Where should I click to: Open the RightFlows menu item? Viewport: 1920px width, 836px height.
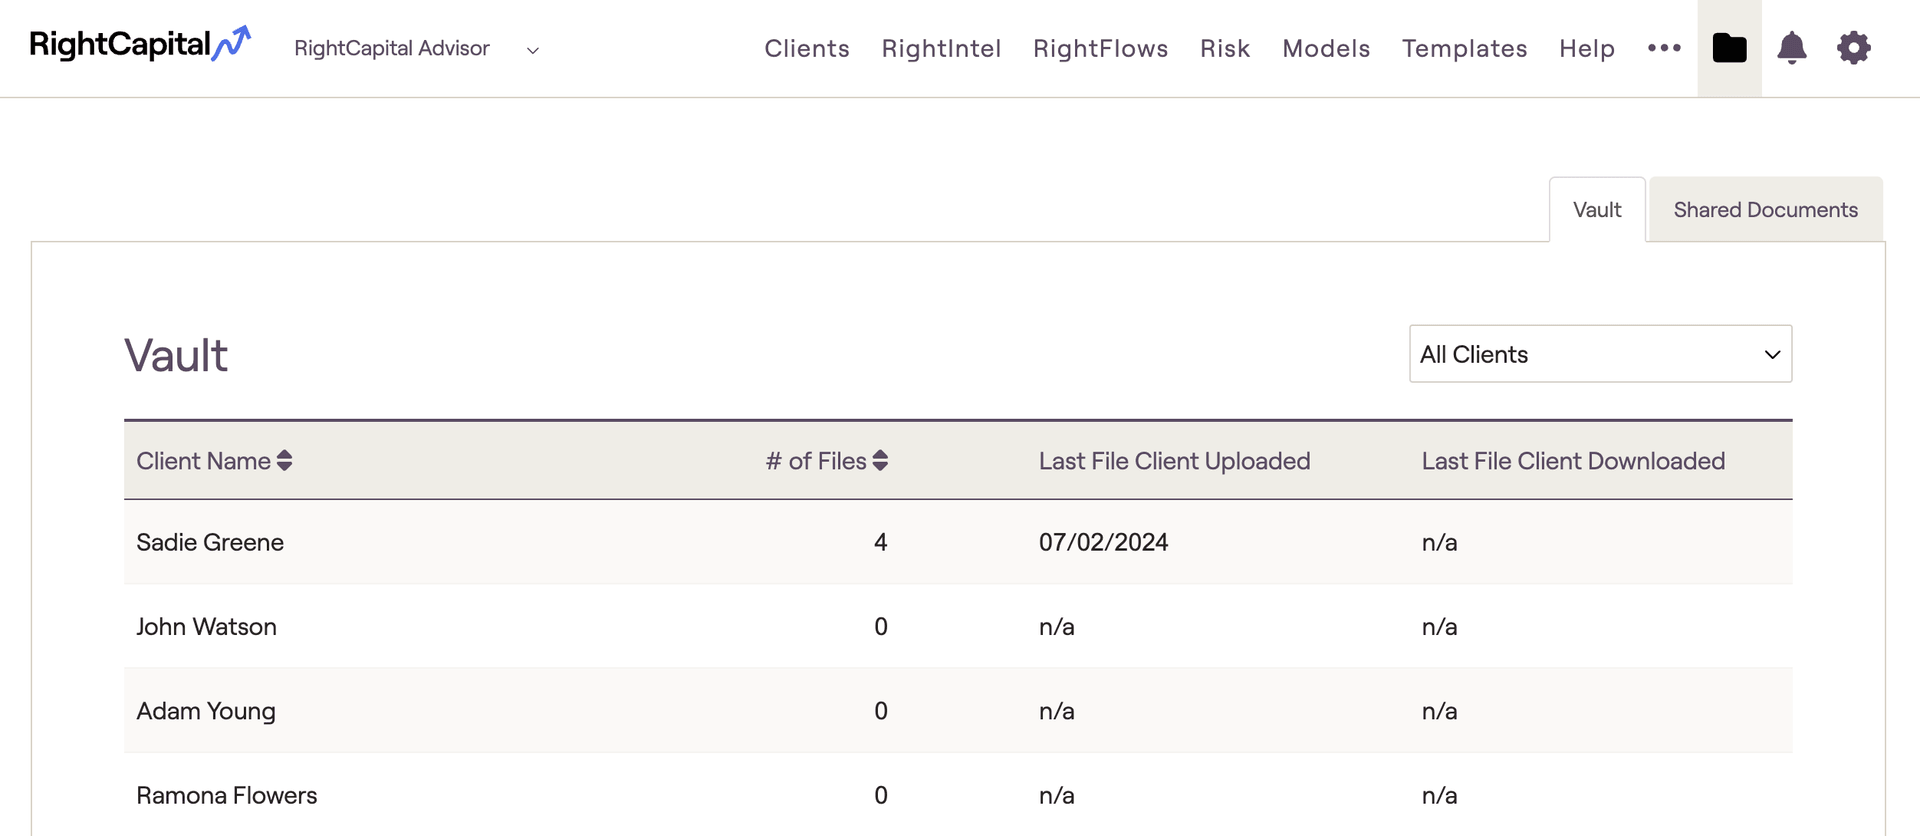click(x=1100, y=49)
